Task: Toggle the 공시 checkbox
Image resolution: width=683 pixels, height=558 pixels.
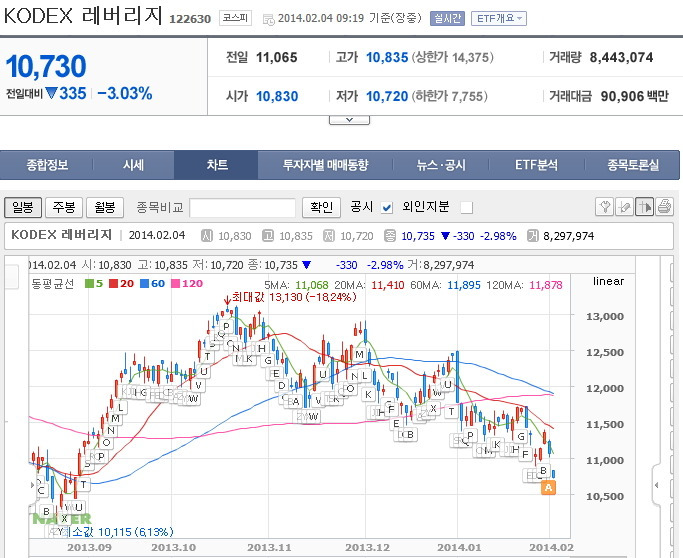Action: [386, 208]
